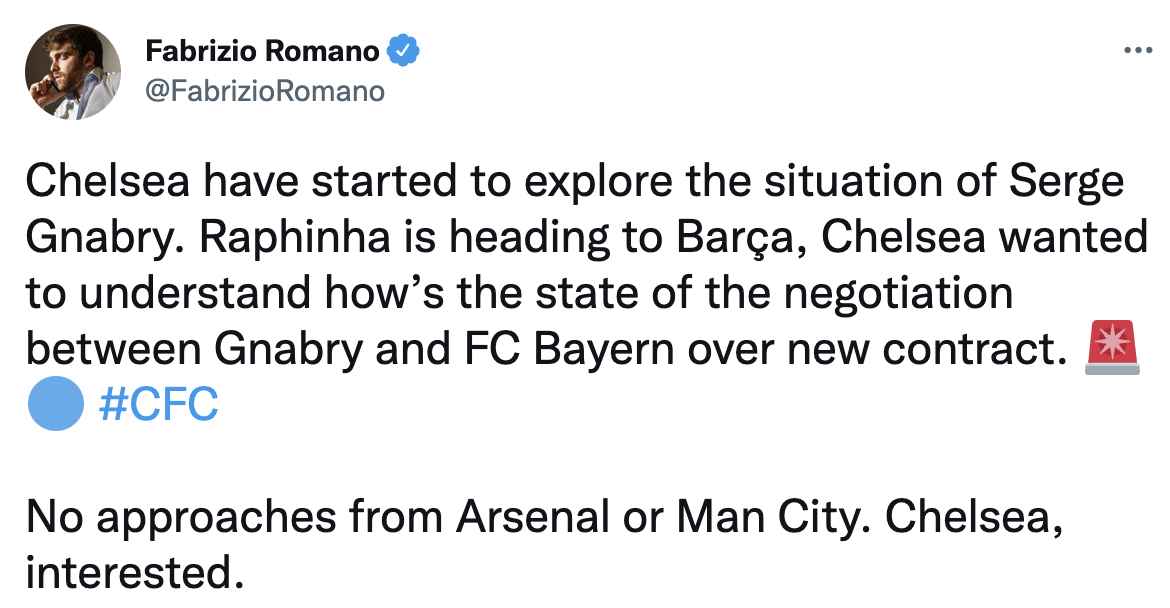The width and height of the screenshot is (1170, 608).
Task: Open the #CFC hashtag link
Action: click(x=159, y=405)
